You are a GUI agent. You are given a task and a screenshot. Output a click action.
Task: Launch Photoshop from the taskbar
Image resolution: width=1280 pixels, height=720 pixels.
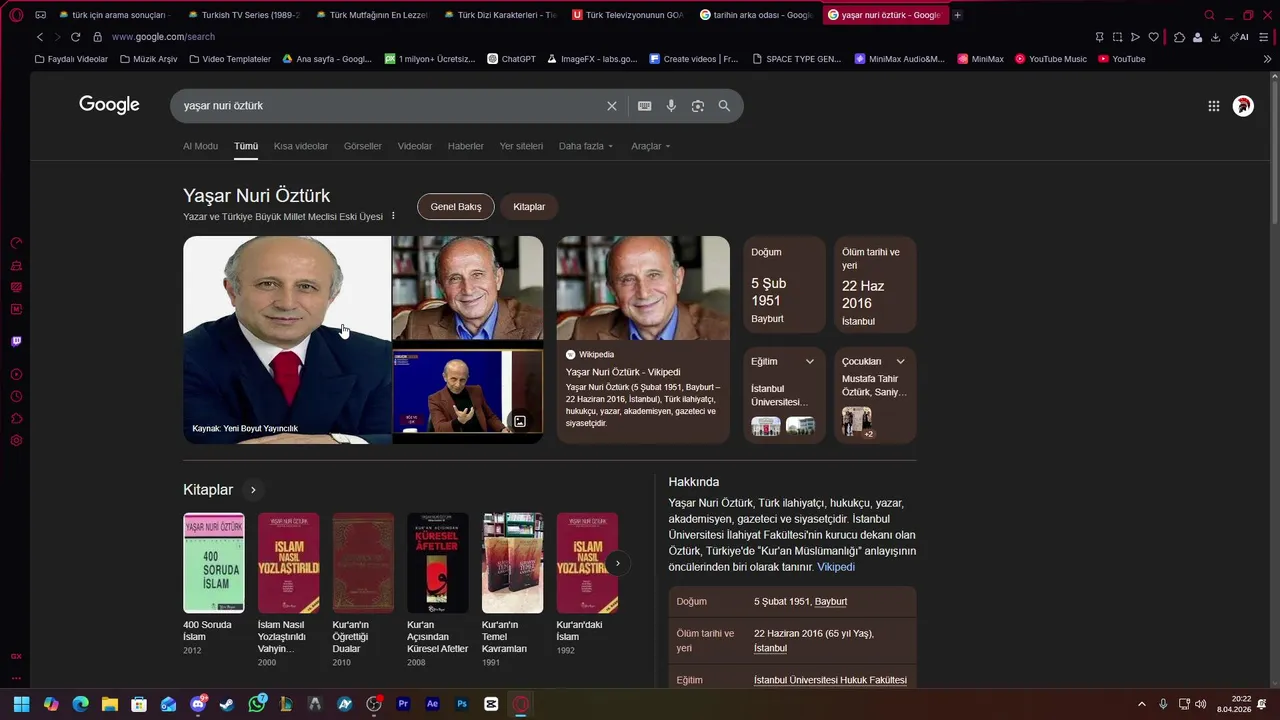click(462, 704)
